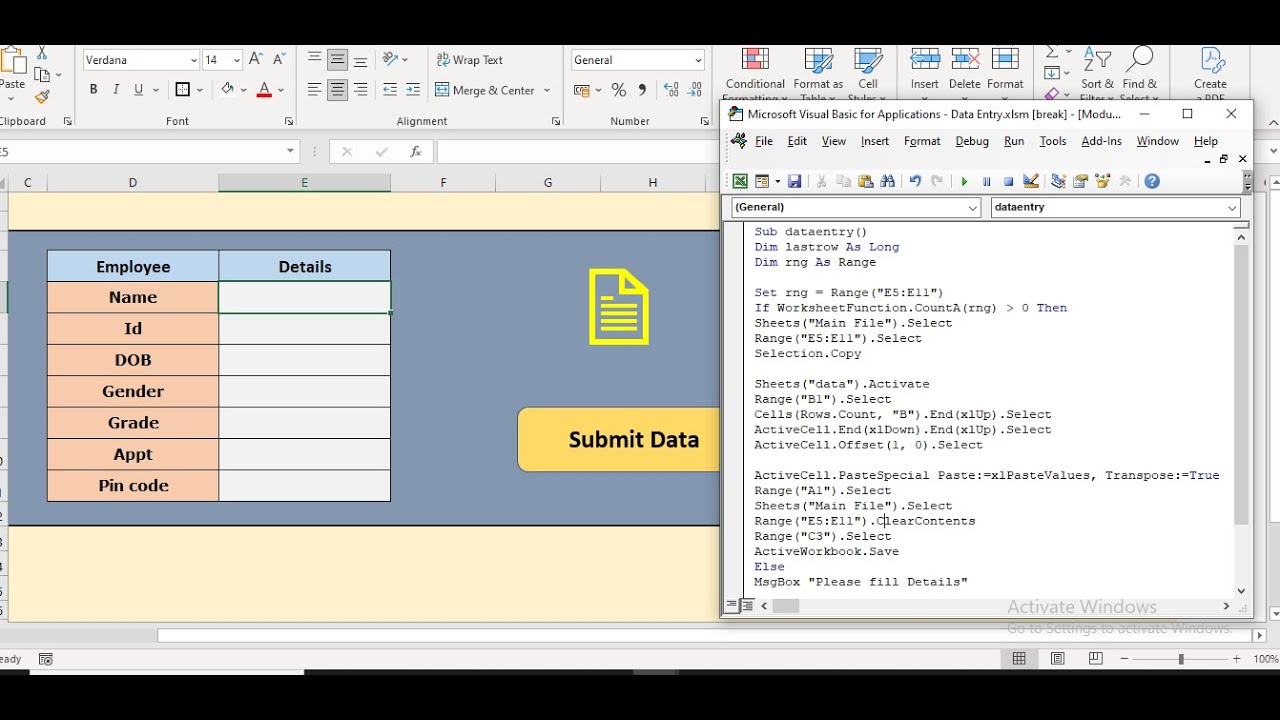Viewport: 1280px width, 720px height.
Task: Click the yellow document icon on the sheet
Action: coord(619,306)
